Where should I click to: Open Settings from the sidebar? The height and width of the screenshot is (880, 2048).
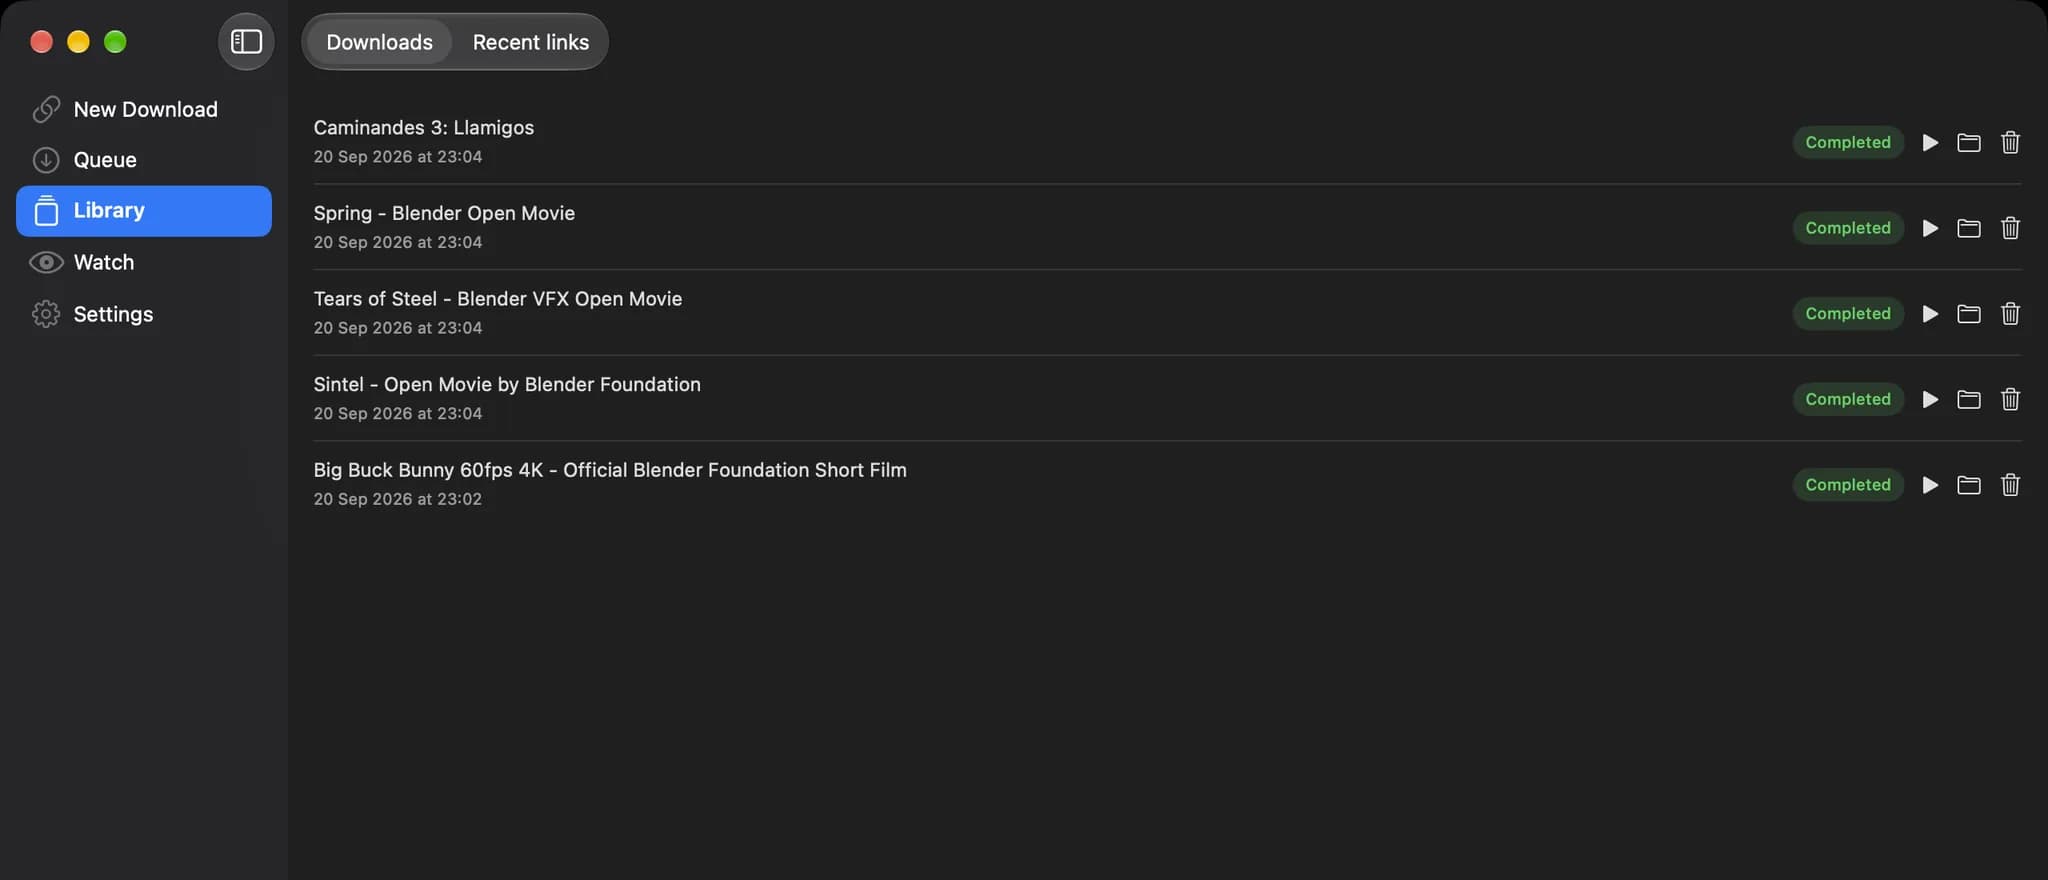(144, 314)
